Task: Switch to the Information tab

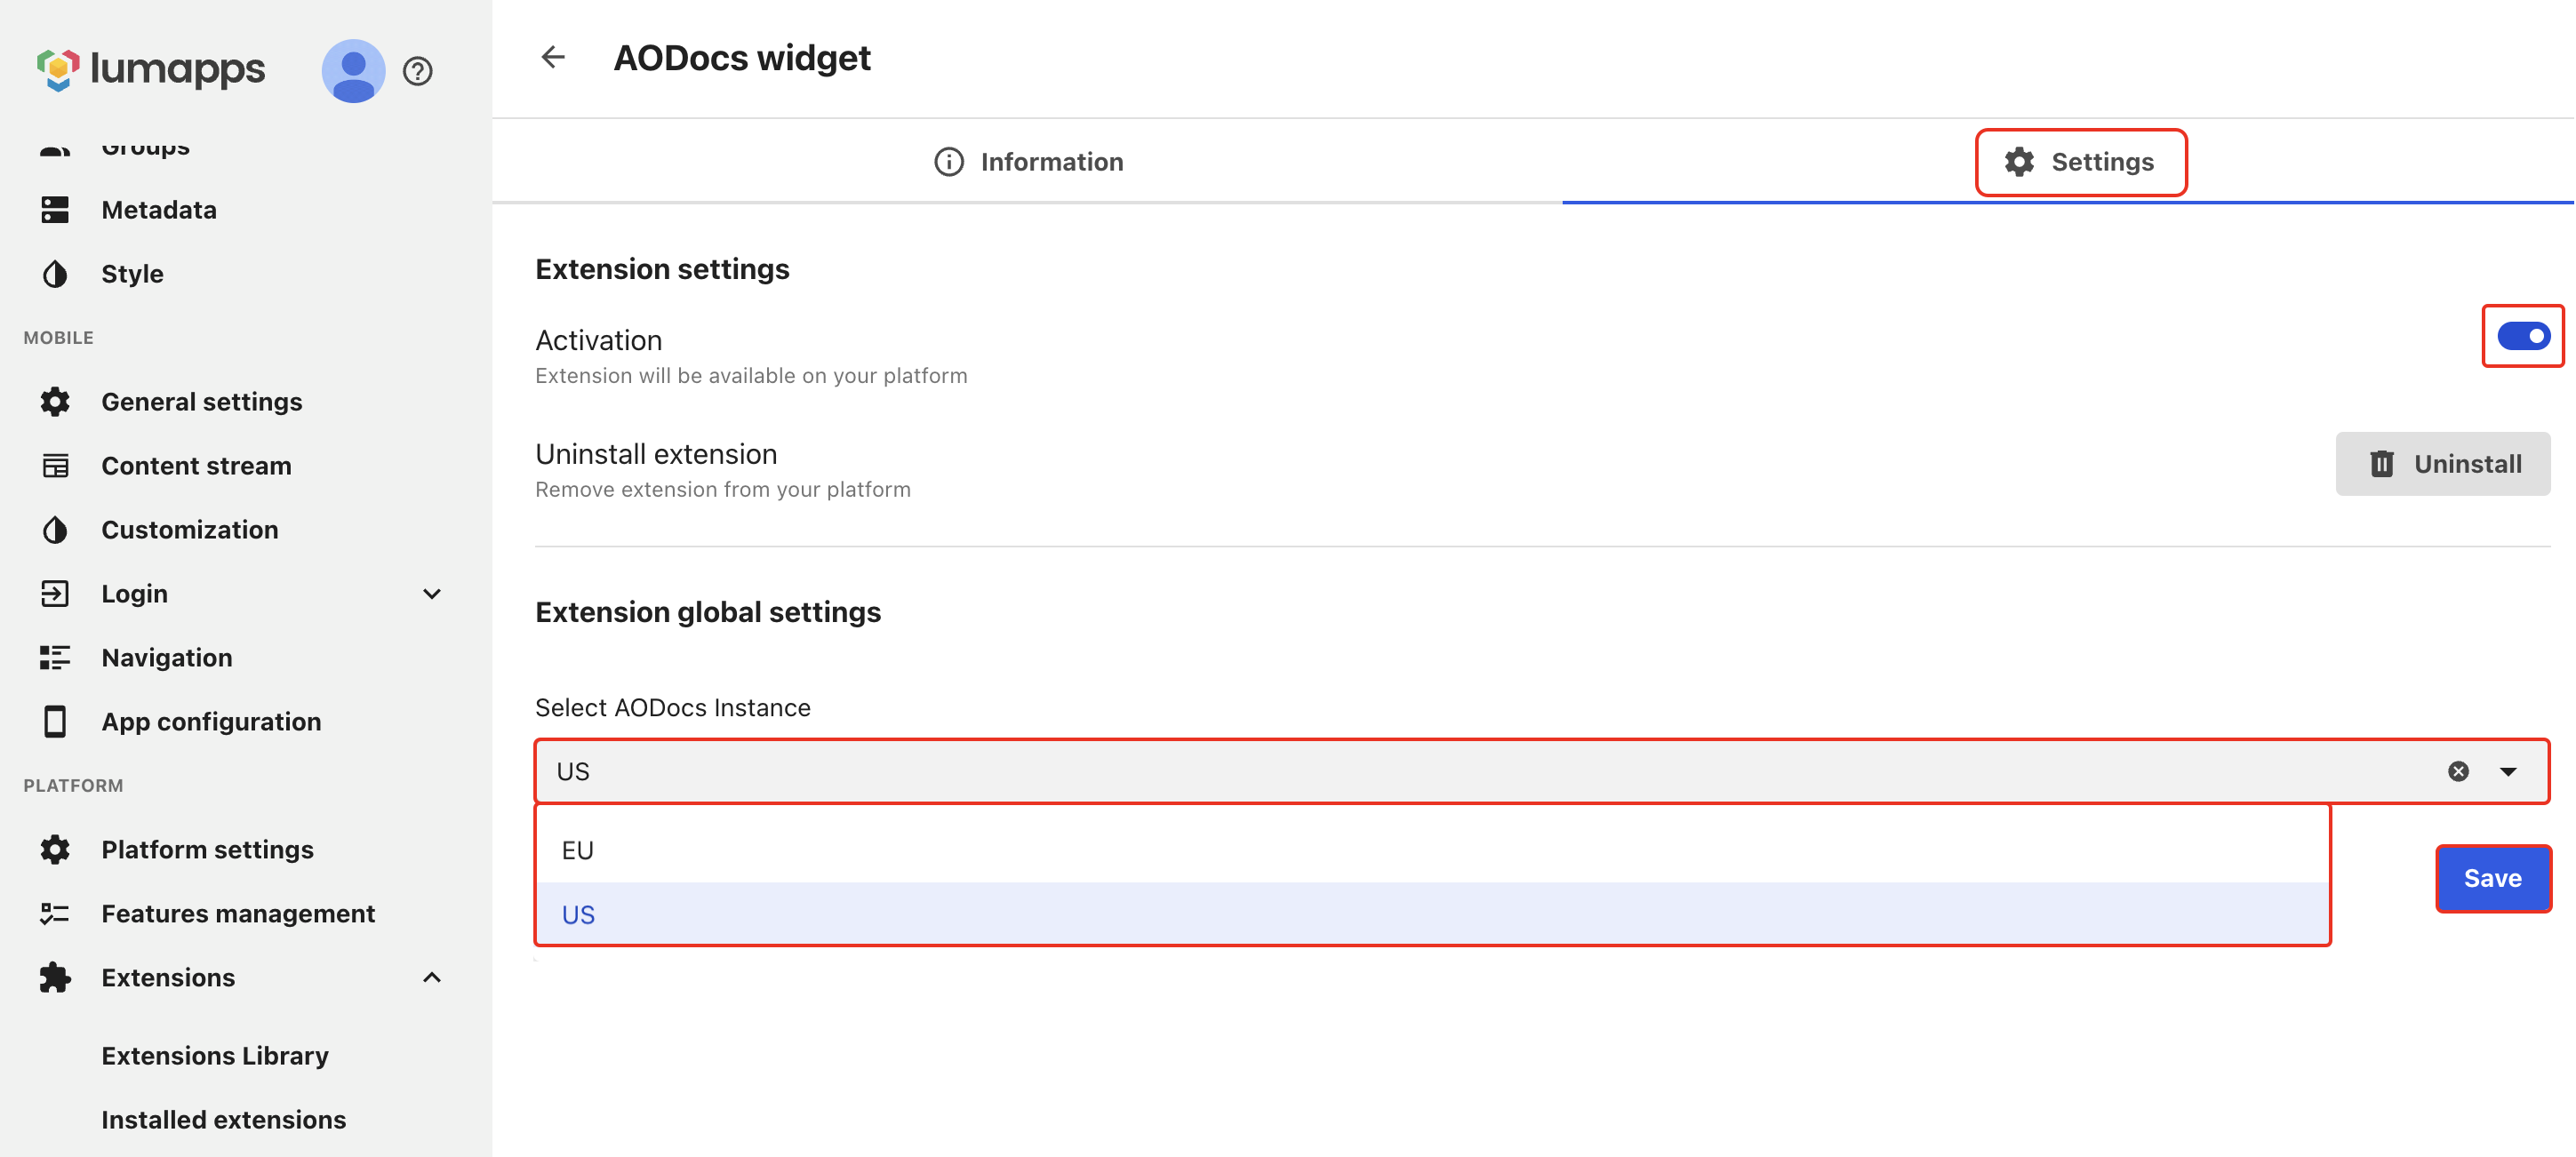Action: point(1028,162)
